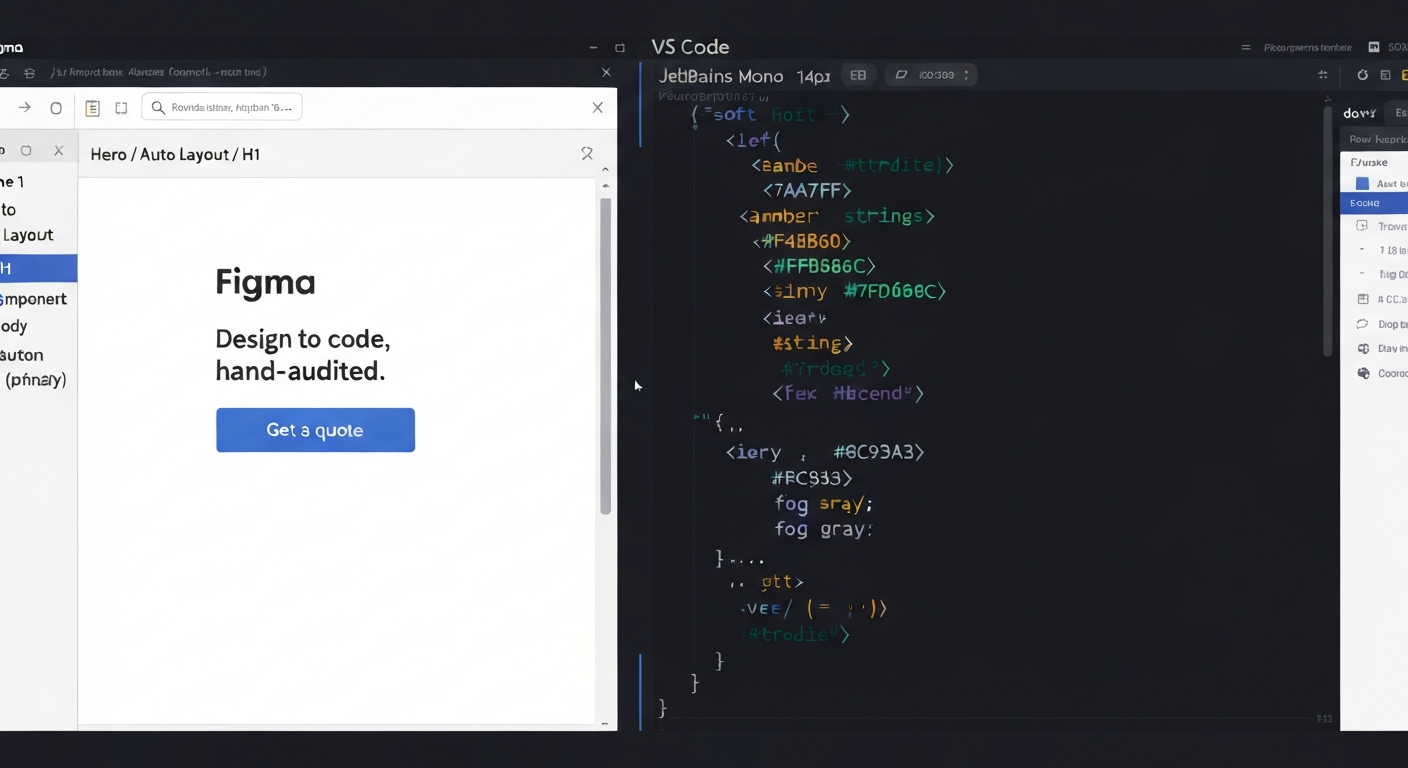This screenshot has height=768, width=1408.
Task: Click the refresh icon in VS Code top-right toolbar
Action: point(1362,75)
